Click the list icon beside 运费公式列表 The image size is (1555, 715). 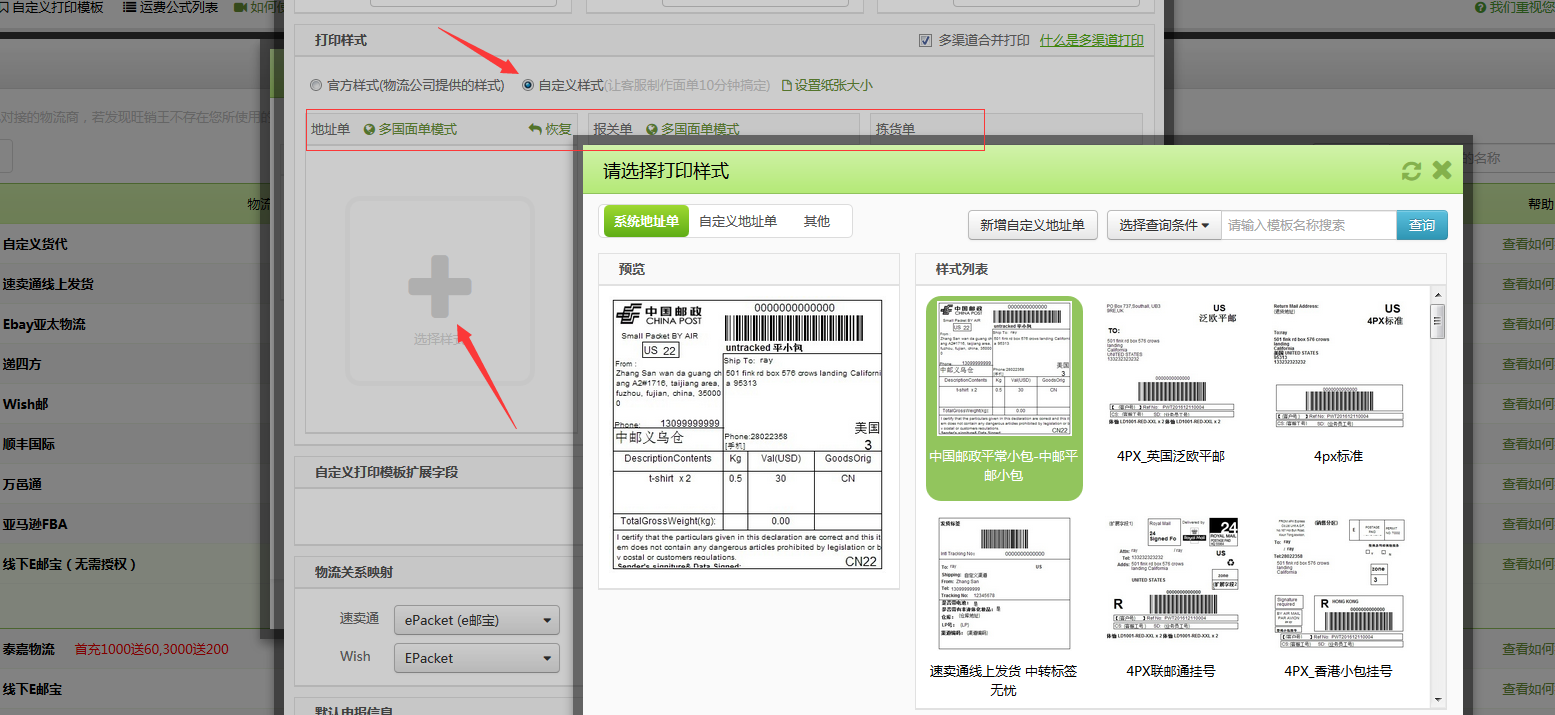pos(130,7)
